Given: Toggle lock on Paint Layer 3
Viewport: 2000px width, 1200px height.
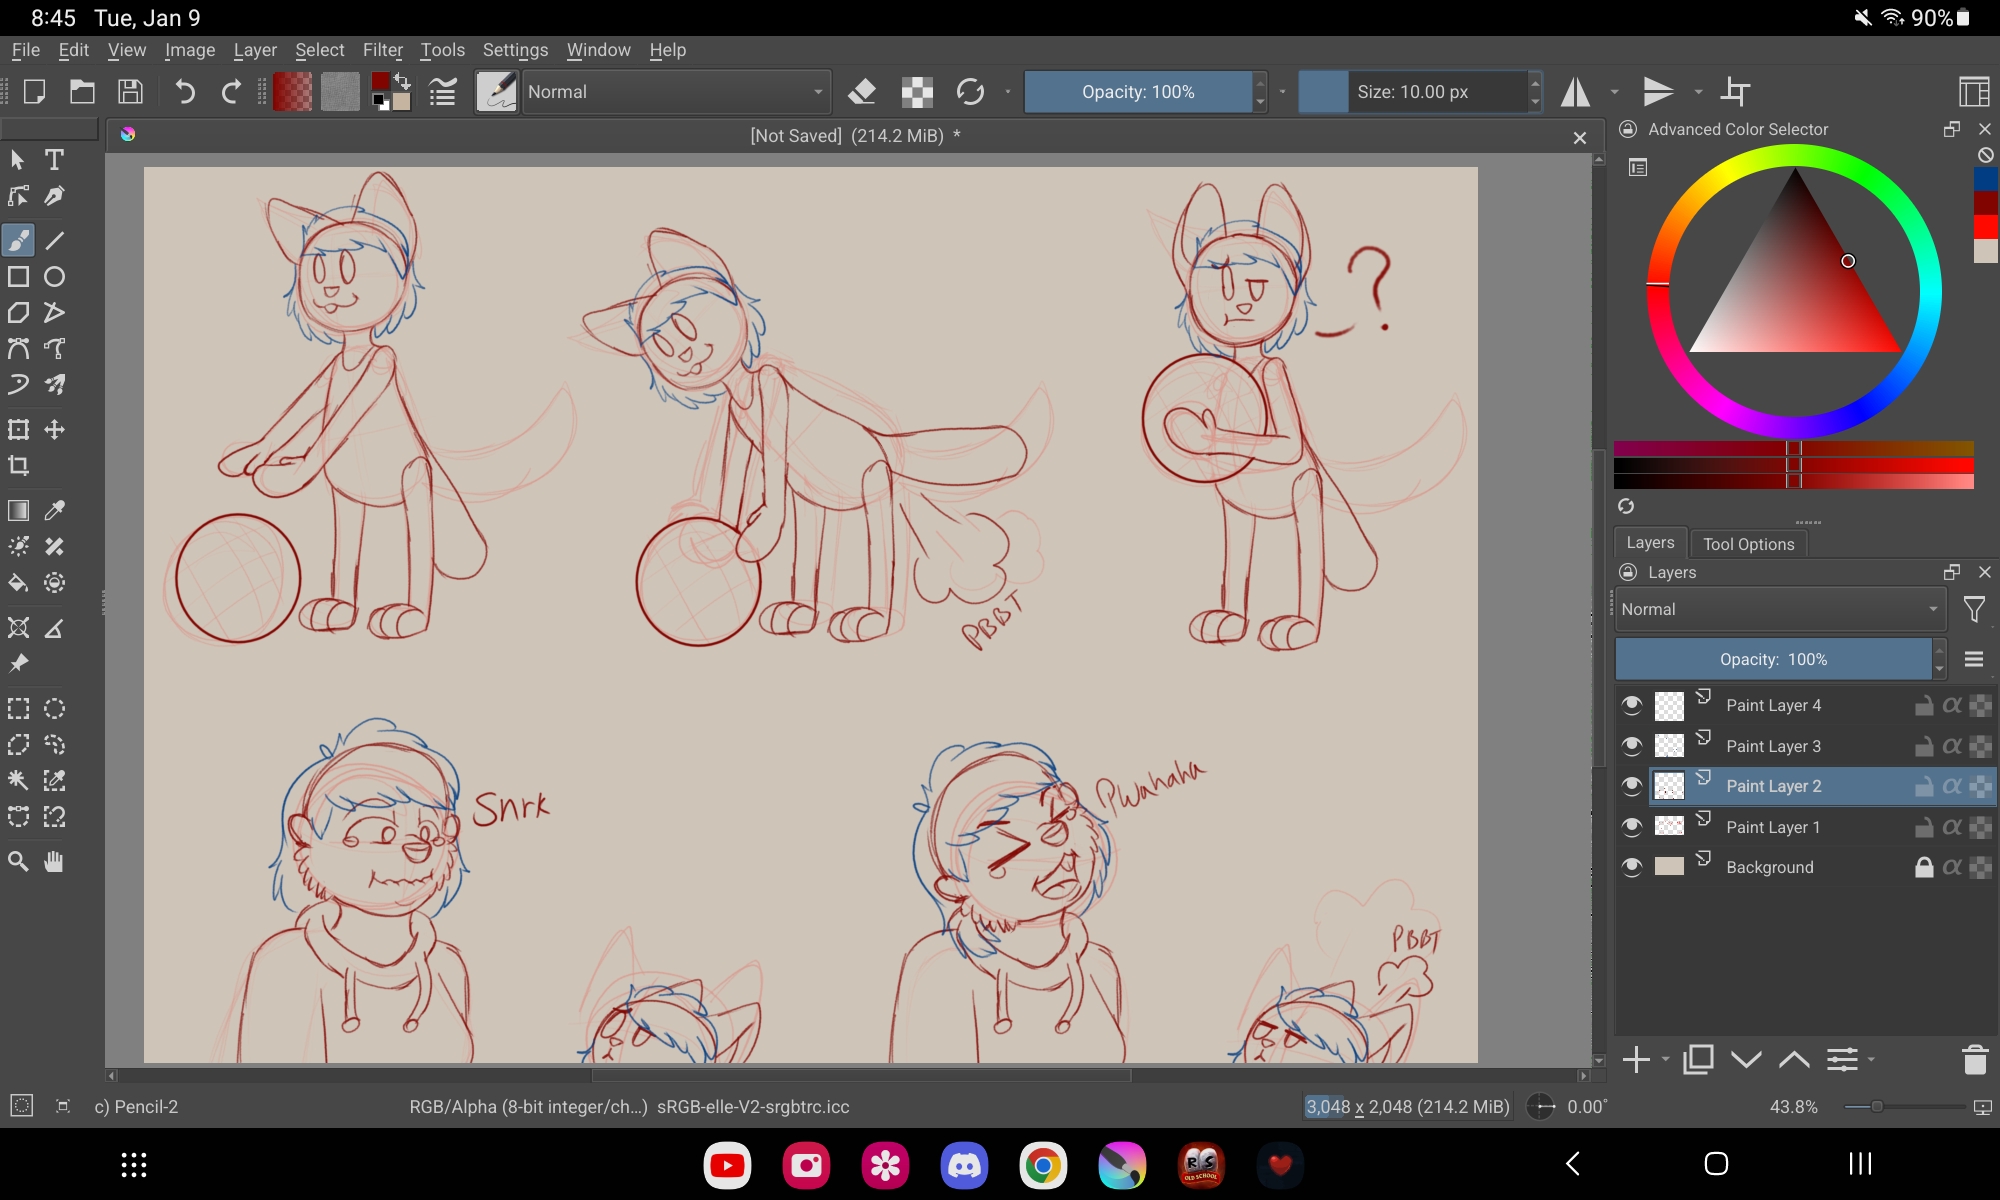Looking at the screenshot, I should click(1923, 746).
